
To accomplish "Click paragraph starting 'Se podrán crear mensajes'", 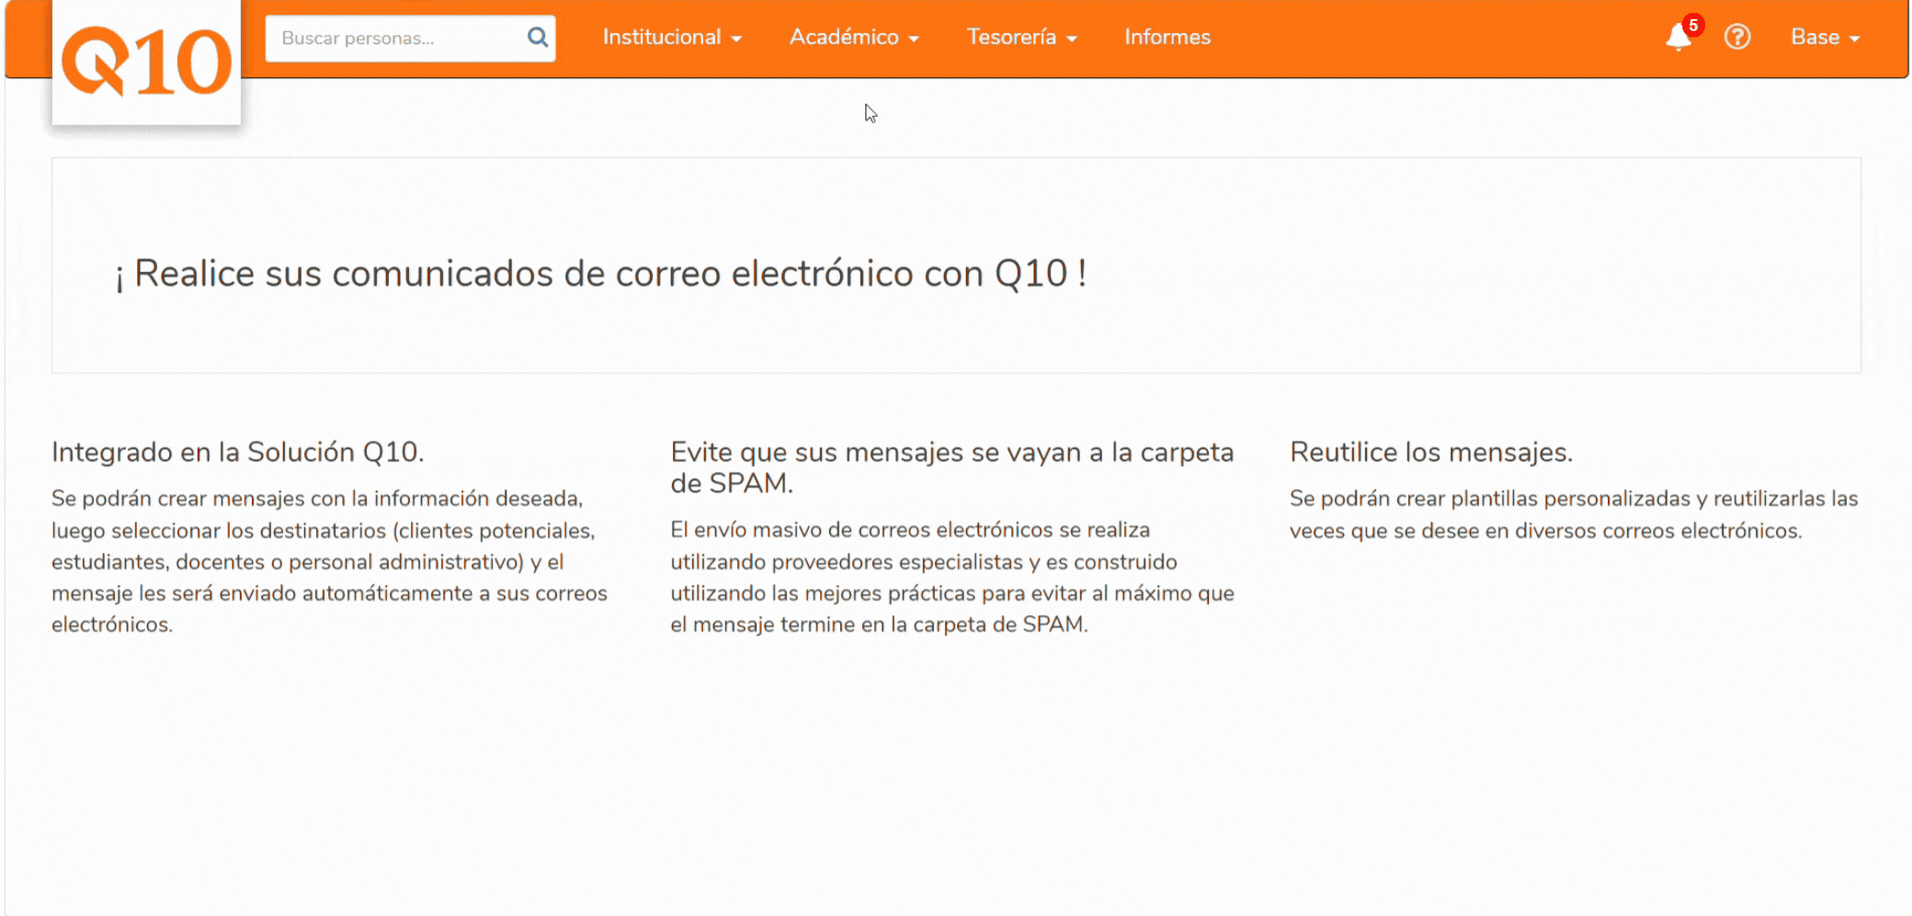I will [330, 561].
